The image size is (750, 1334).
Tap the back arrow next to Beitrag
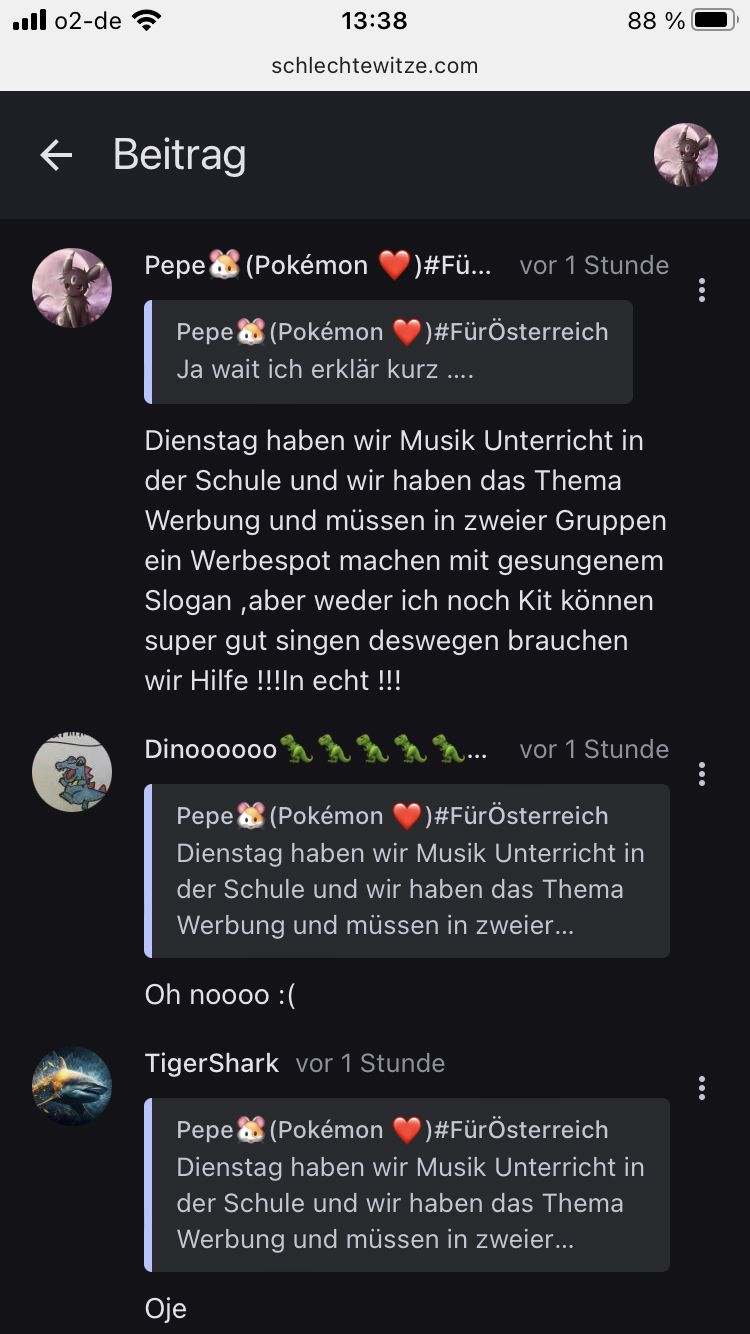click(56, 155)
